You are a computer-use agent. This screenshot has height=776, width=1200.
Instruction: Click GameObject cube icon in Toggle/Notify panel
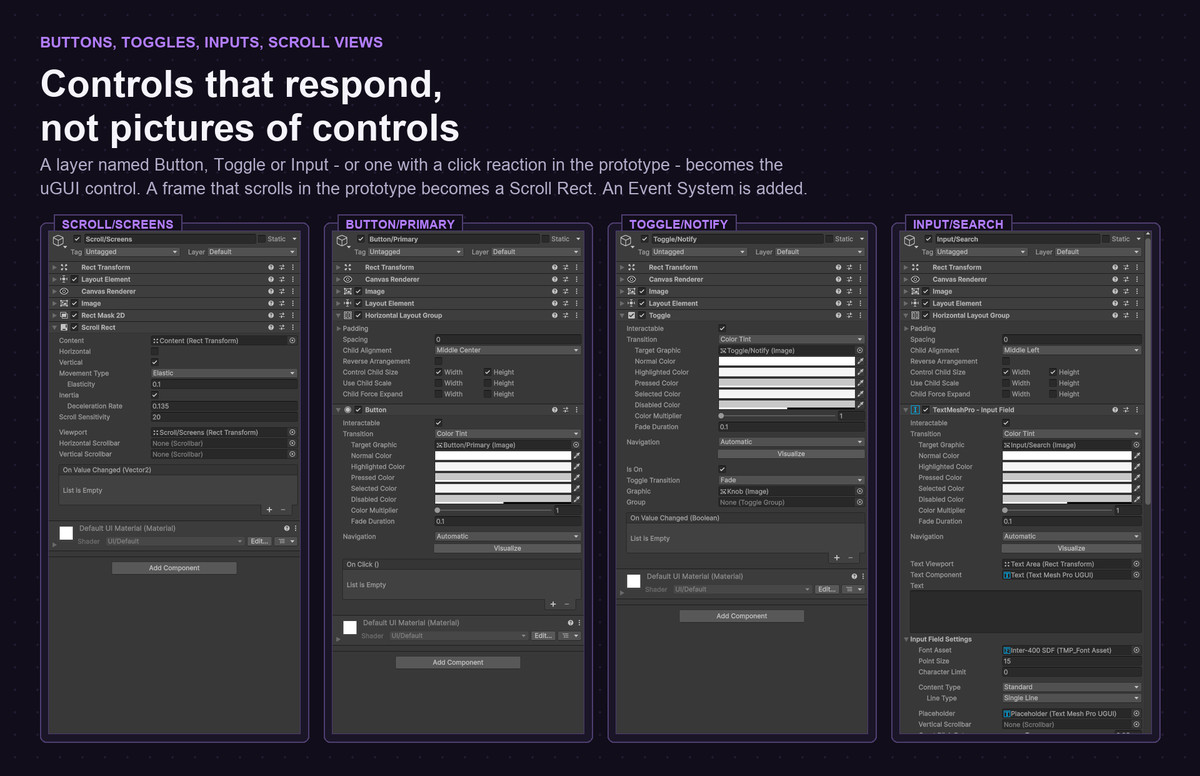tap(627, 240)
